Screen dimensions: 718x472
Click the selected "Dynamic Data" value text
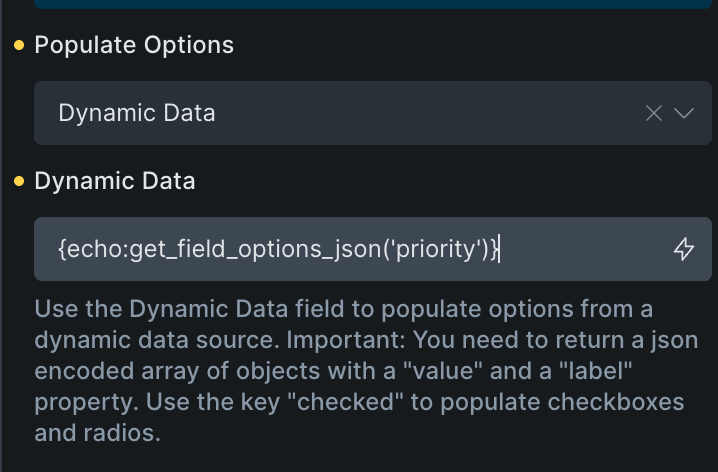(x=137, y=113)
